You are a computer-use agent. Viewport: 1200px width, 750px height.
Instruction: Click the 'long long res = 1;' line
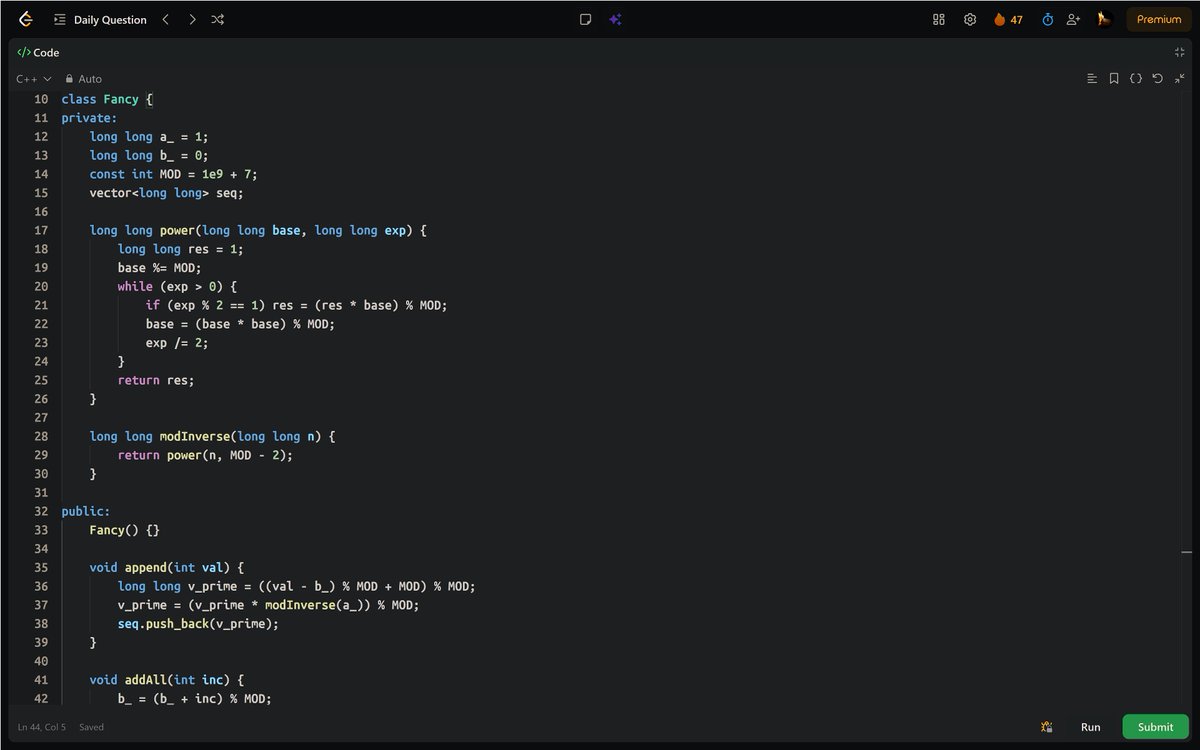point(180,249)
